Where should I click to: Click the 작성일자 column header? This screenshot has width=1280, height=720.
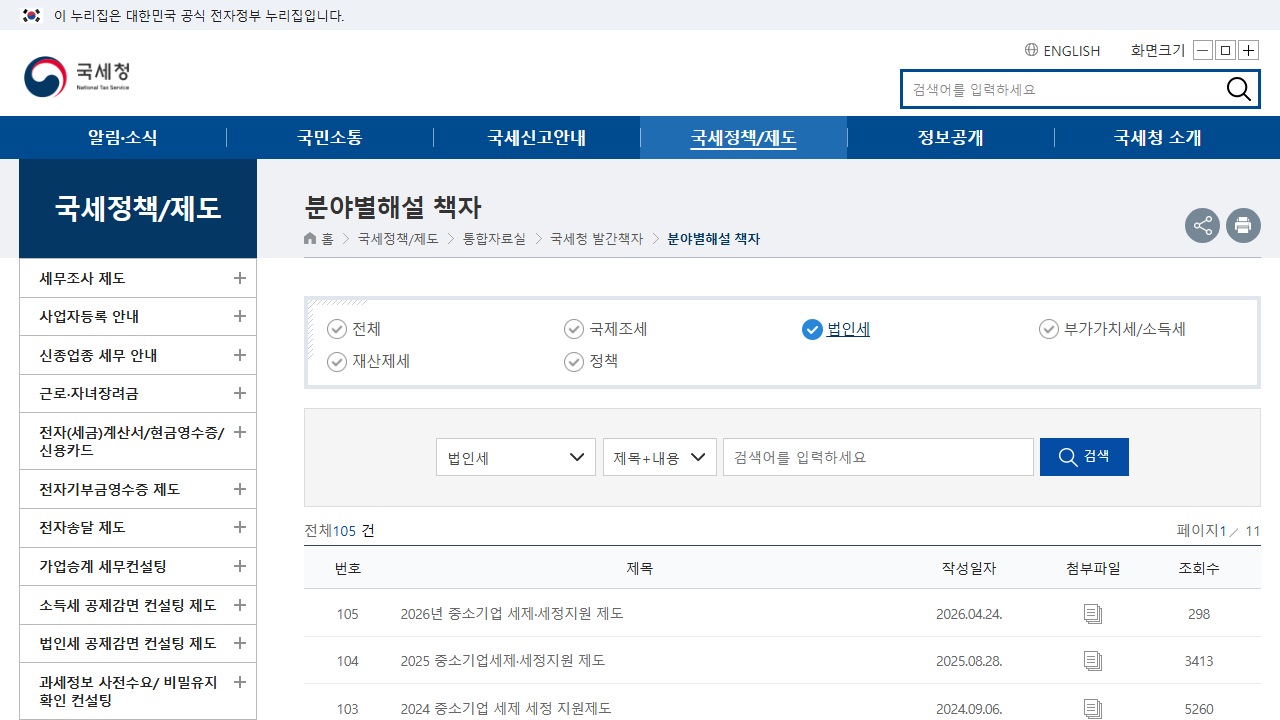[x=969, y=568]
